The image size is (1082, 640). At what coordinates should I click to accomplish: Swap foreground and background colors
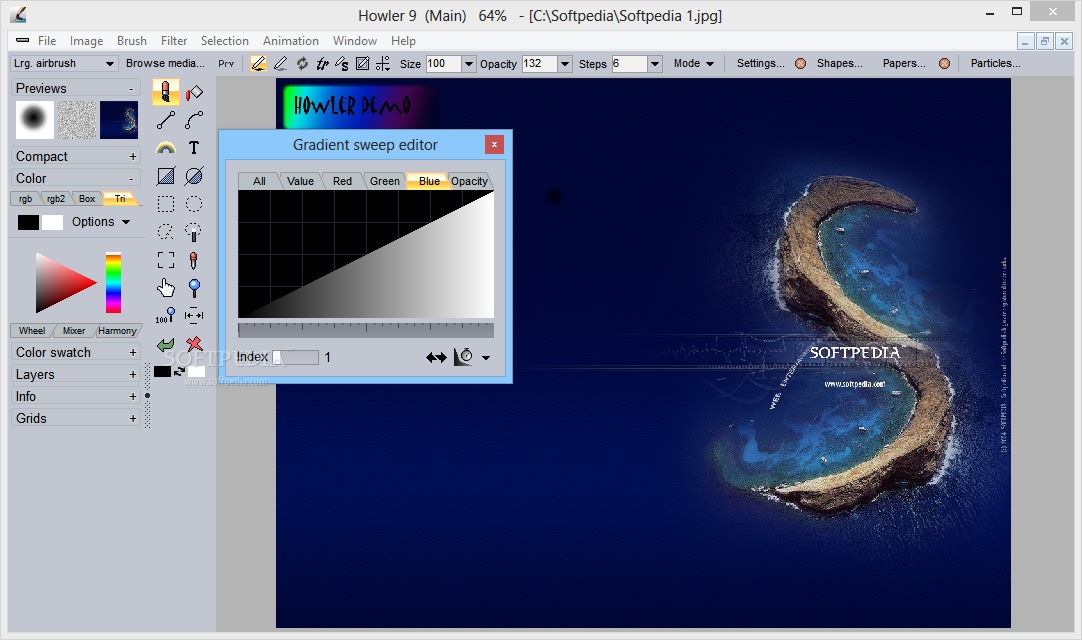pyautogui.click(x=179, y=371)
